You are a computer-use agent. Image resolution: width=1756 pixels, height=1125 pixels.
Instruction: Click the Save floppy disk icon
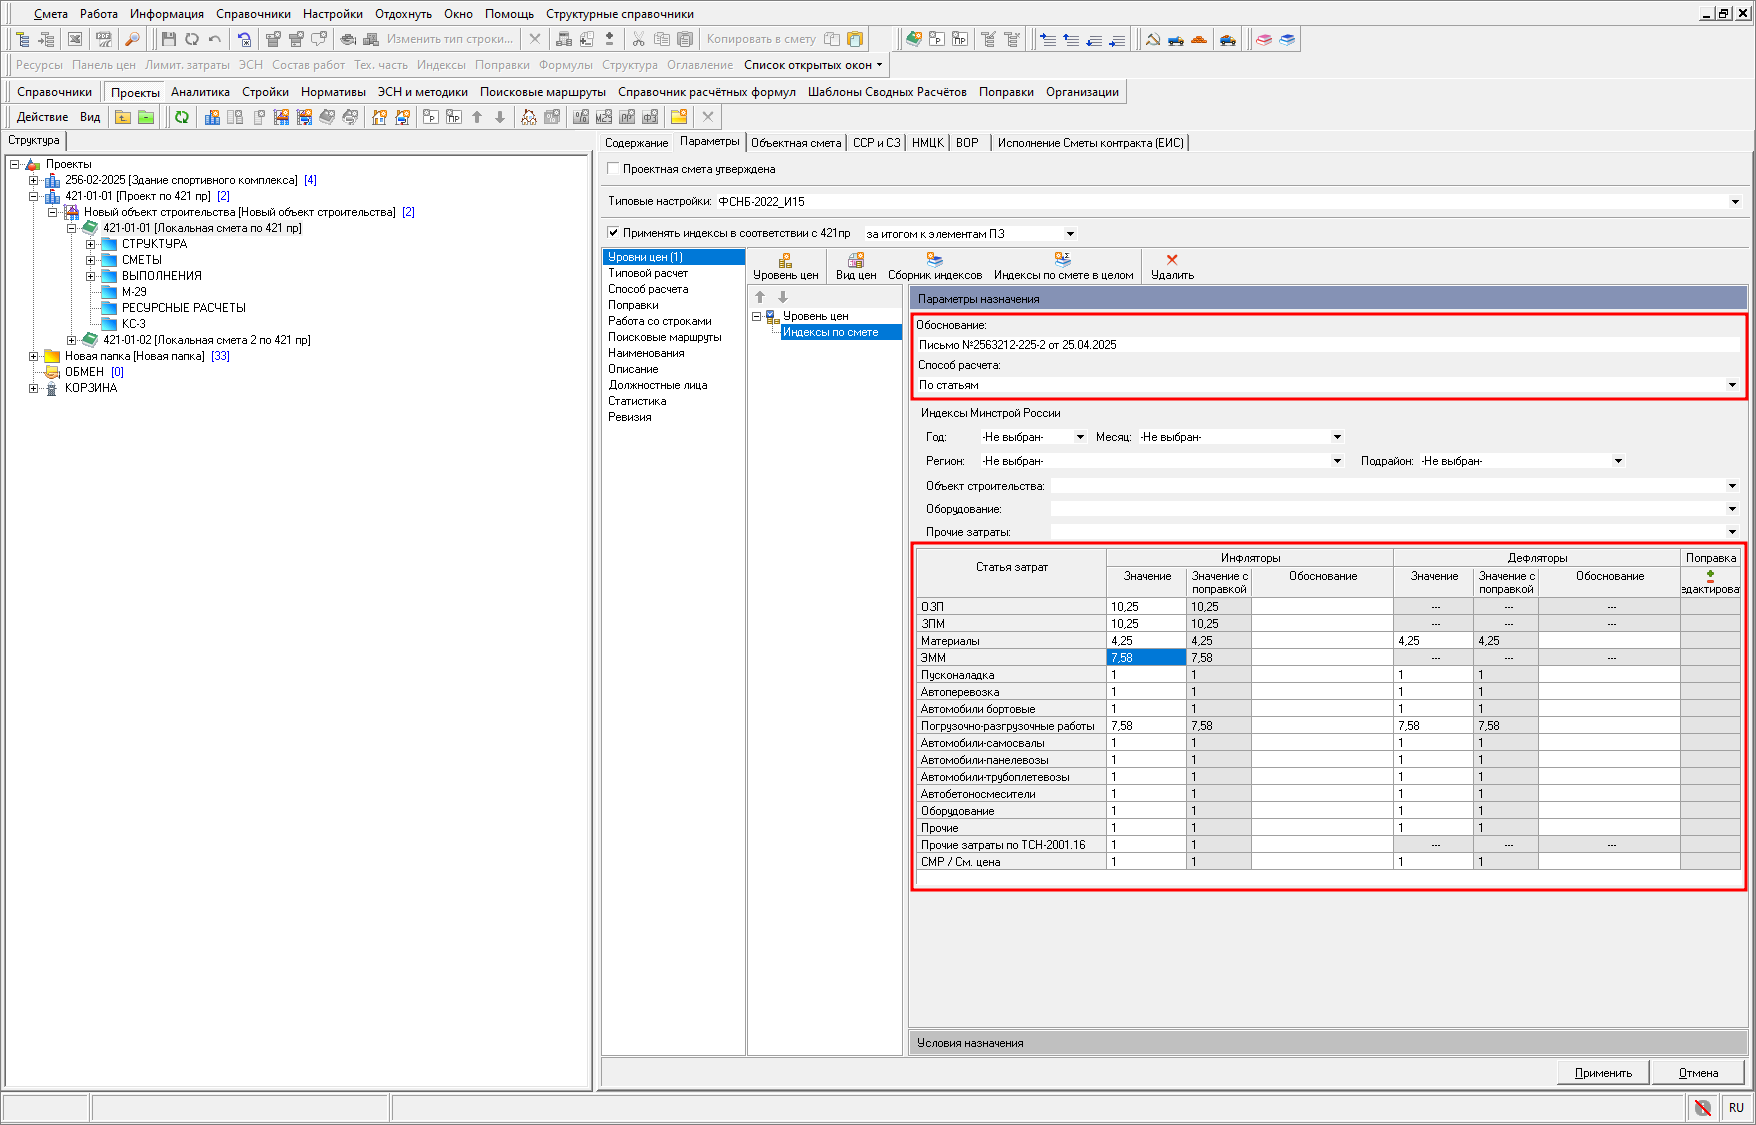pos(168,39)
